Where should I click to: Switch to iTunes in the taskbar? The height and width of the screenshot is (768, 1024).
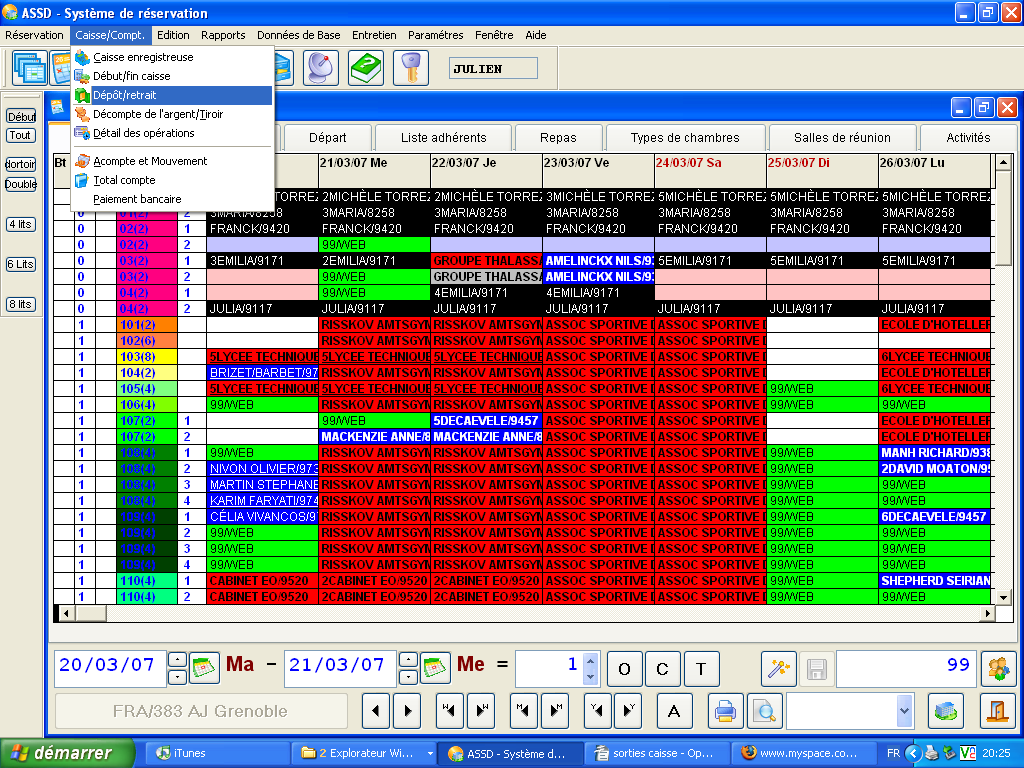tap(216, 753)
